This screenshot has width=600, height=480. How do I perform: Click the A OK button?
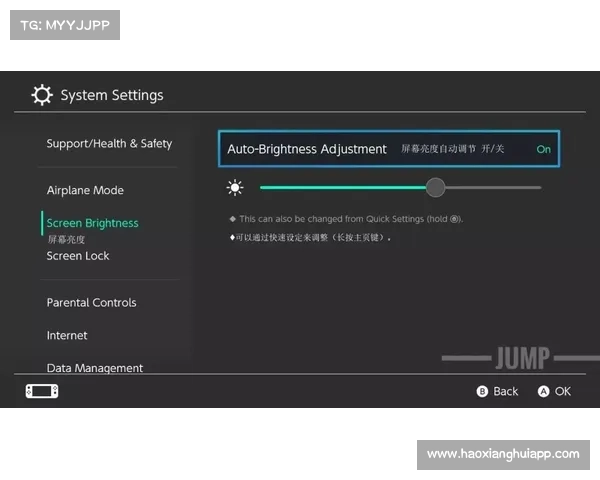554,391
